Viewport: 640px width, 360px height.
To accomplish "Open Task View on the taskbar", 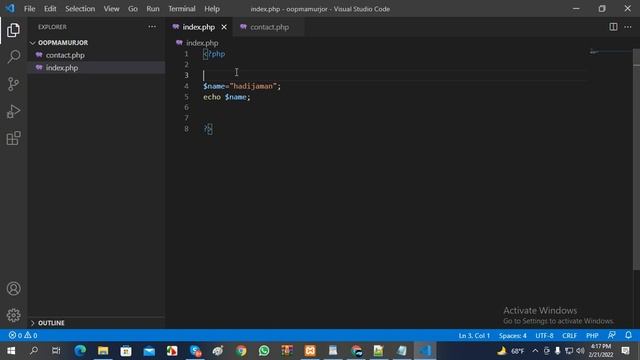I will (x=56, y=351).
